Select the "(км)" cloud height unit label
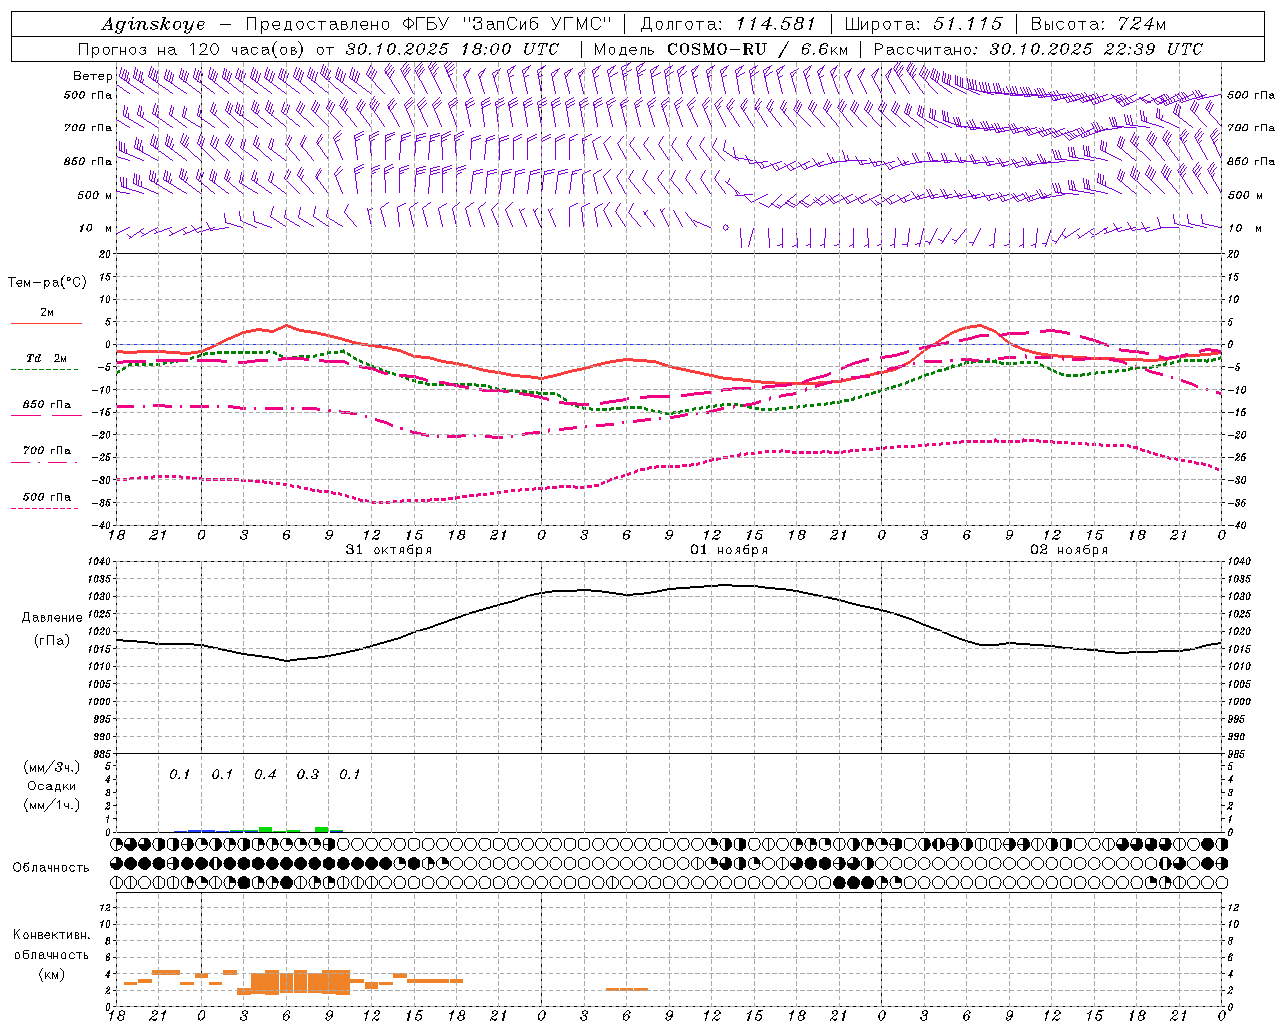 pos(52,974)
